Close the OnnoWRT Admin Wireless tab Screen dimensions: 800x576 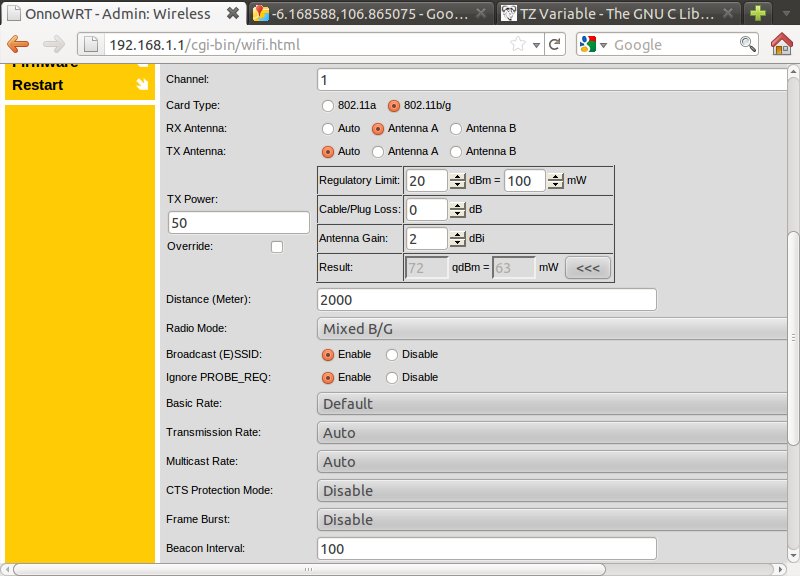pyautogui.click(x=232, y=14)
